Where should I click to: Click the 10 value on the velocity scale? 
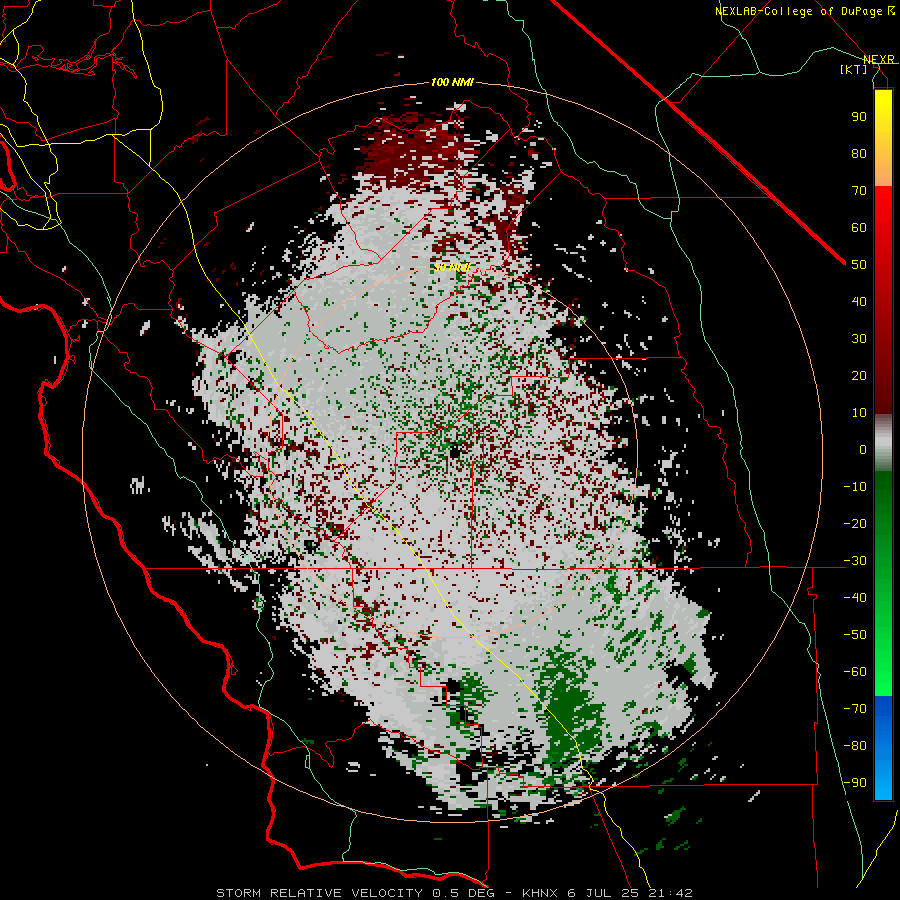tap(859, 413)
